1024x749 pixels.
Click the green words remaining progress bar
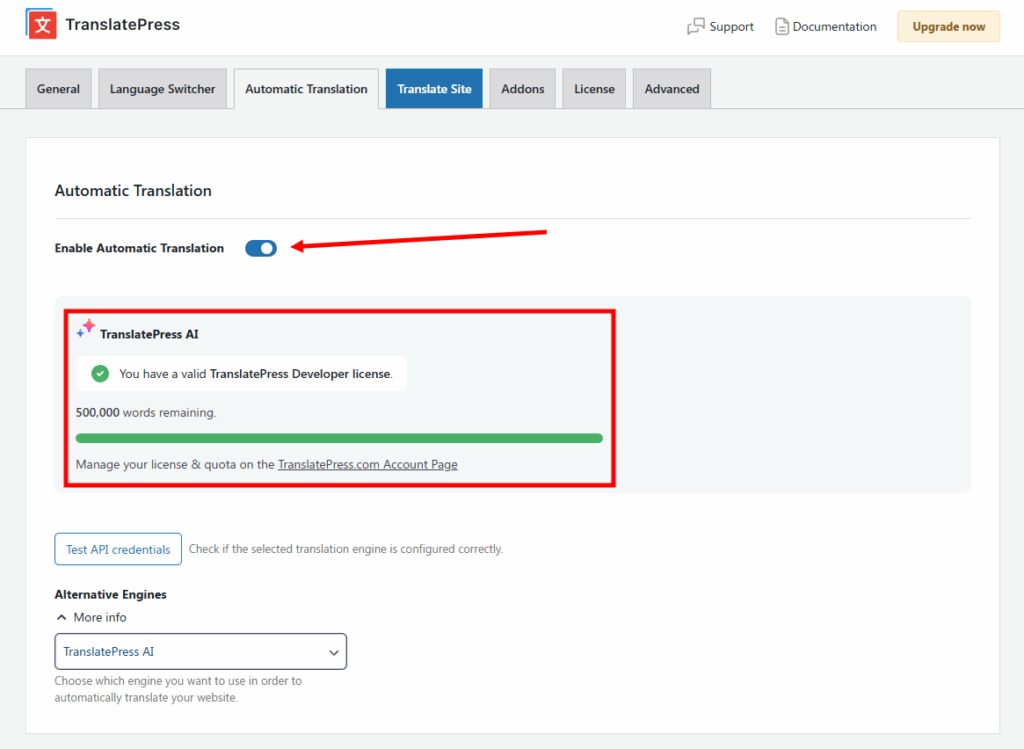point(339,438)
